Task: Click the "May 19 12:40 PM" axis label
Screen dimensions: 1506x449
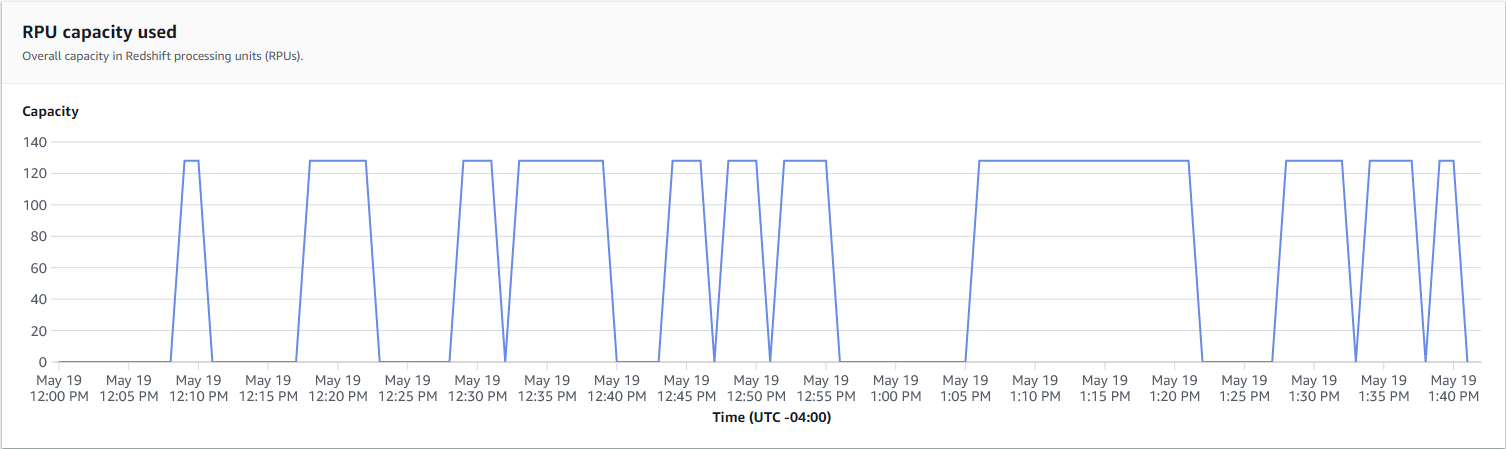Action: (617, 388)
